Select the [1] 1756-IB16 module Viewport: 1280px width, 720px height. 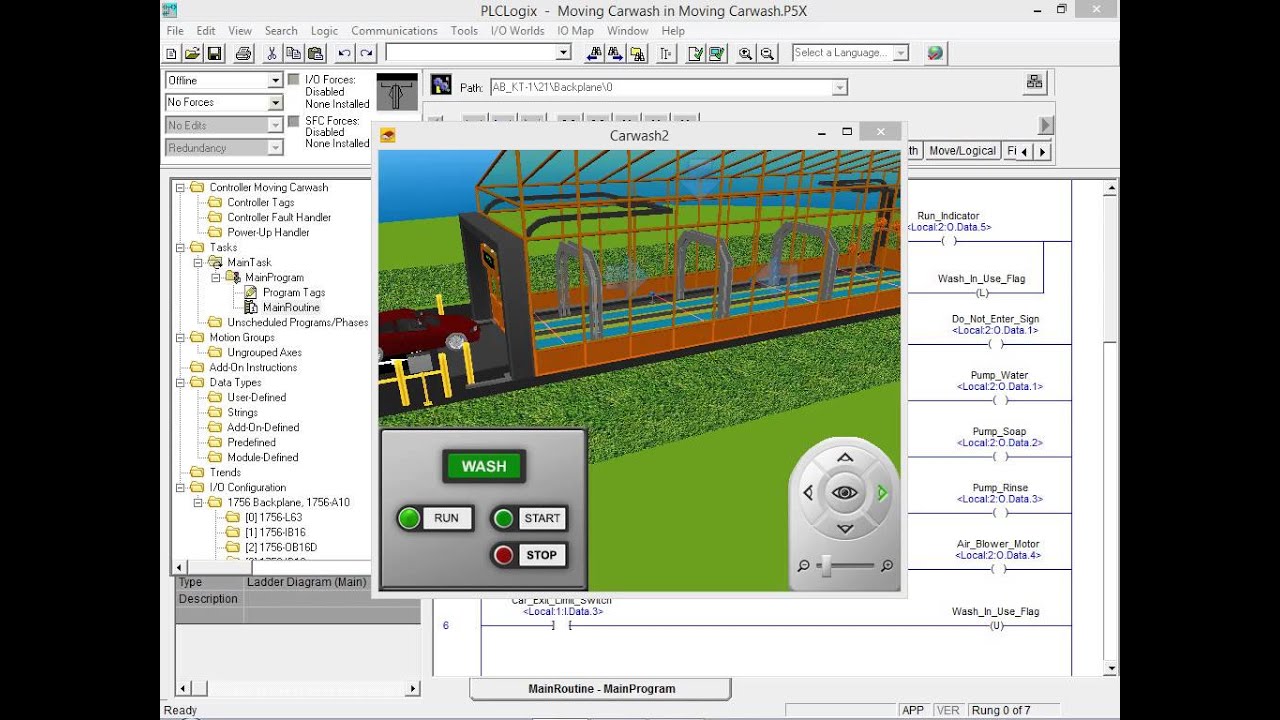[275, 532]
